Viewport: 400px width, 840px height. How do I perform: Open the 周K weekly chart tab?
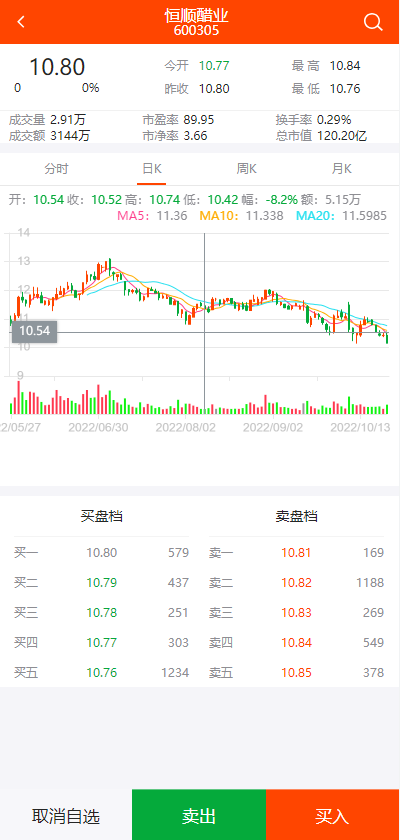[246, 169]
